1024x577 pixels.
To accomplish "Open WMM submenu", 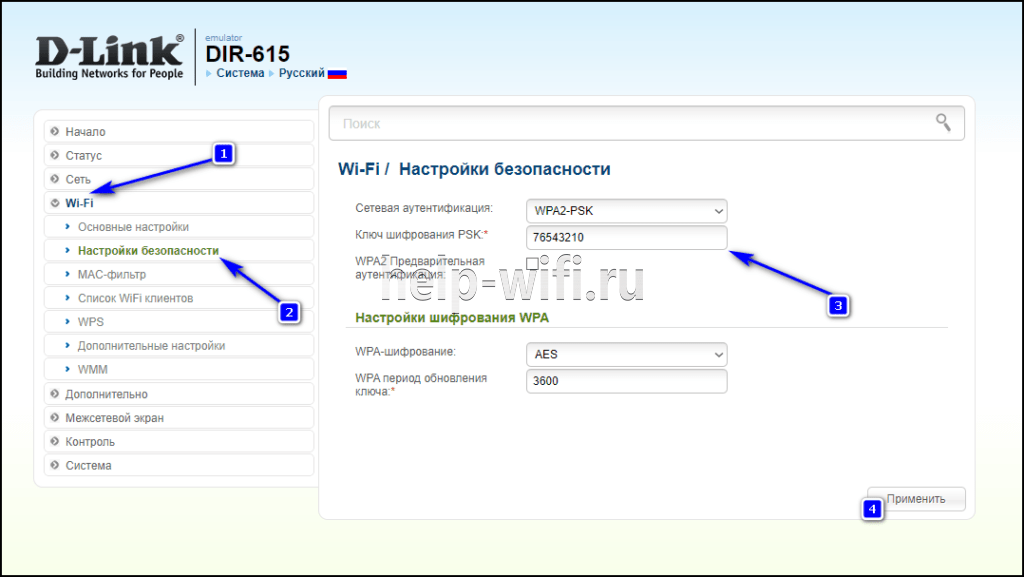I will 179,369.
